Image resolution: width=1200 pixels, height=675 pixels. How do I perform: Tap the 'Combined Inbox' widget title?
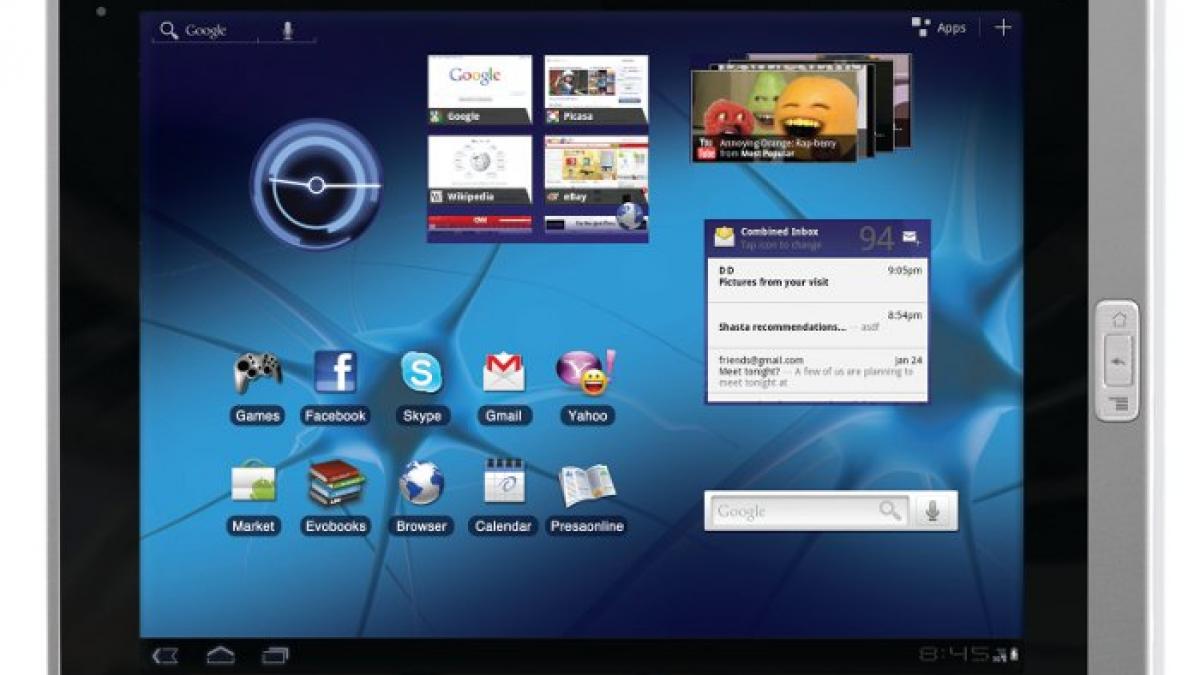tap(779, 232)
